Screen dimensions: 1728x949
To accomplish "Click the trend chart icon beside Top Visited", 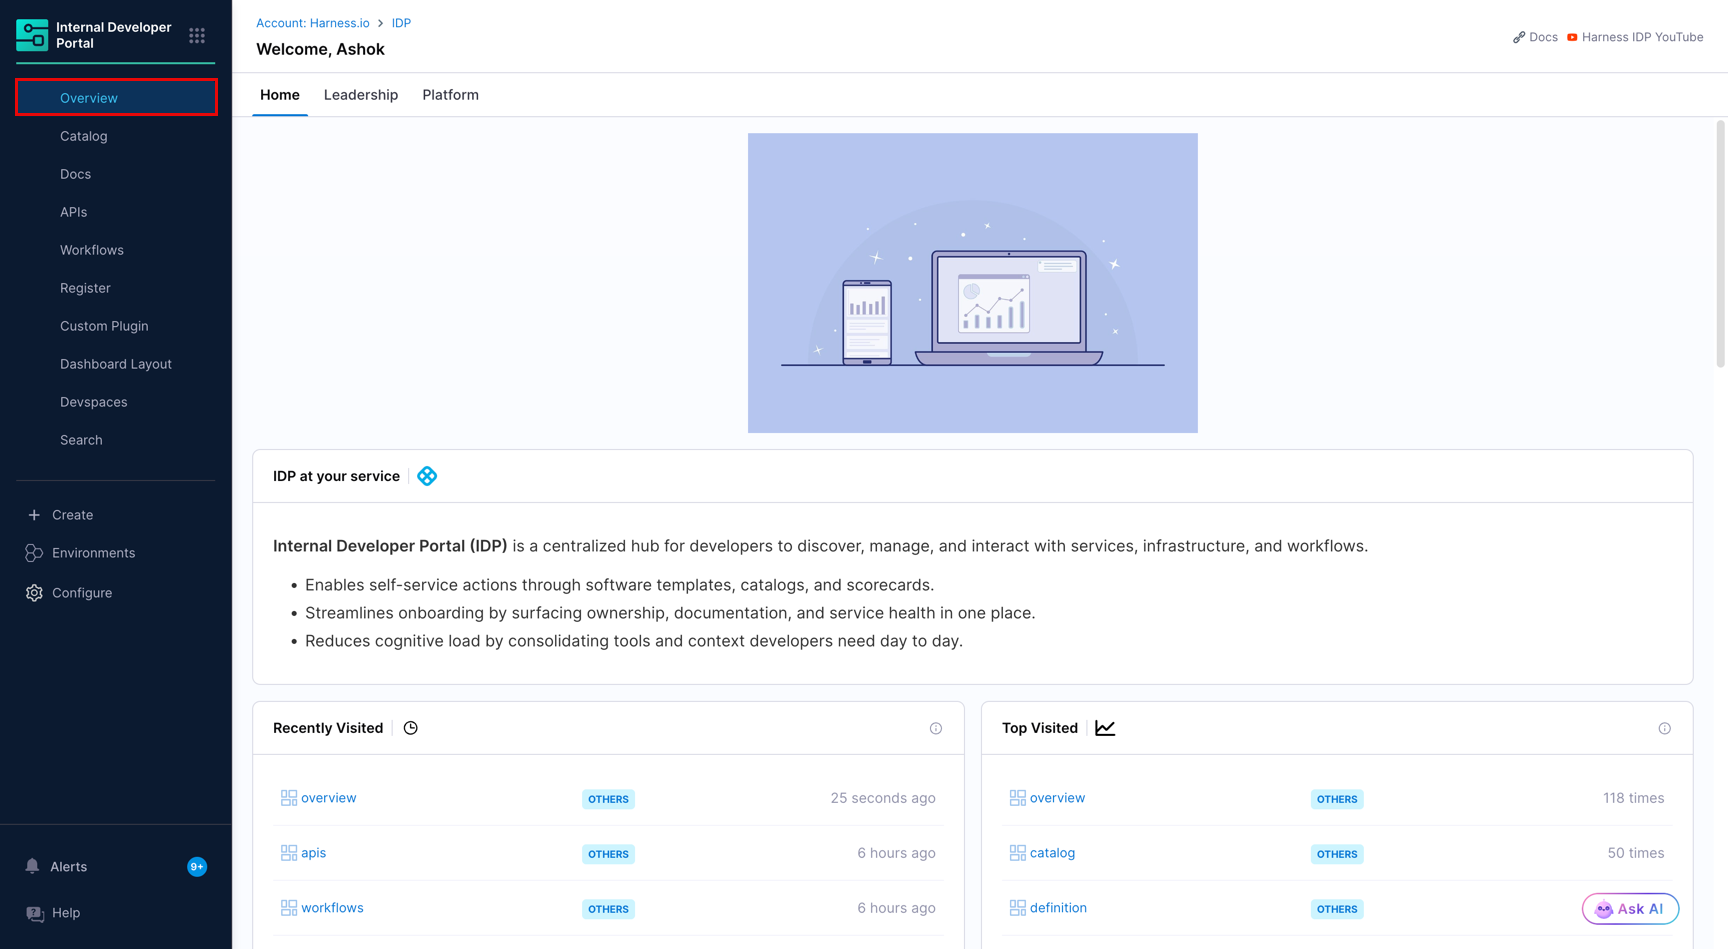I will pos(1105,728).
